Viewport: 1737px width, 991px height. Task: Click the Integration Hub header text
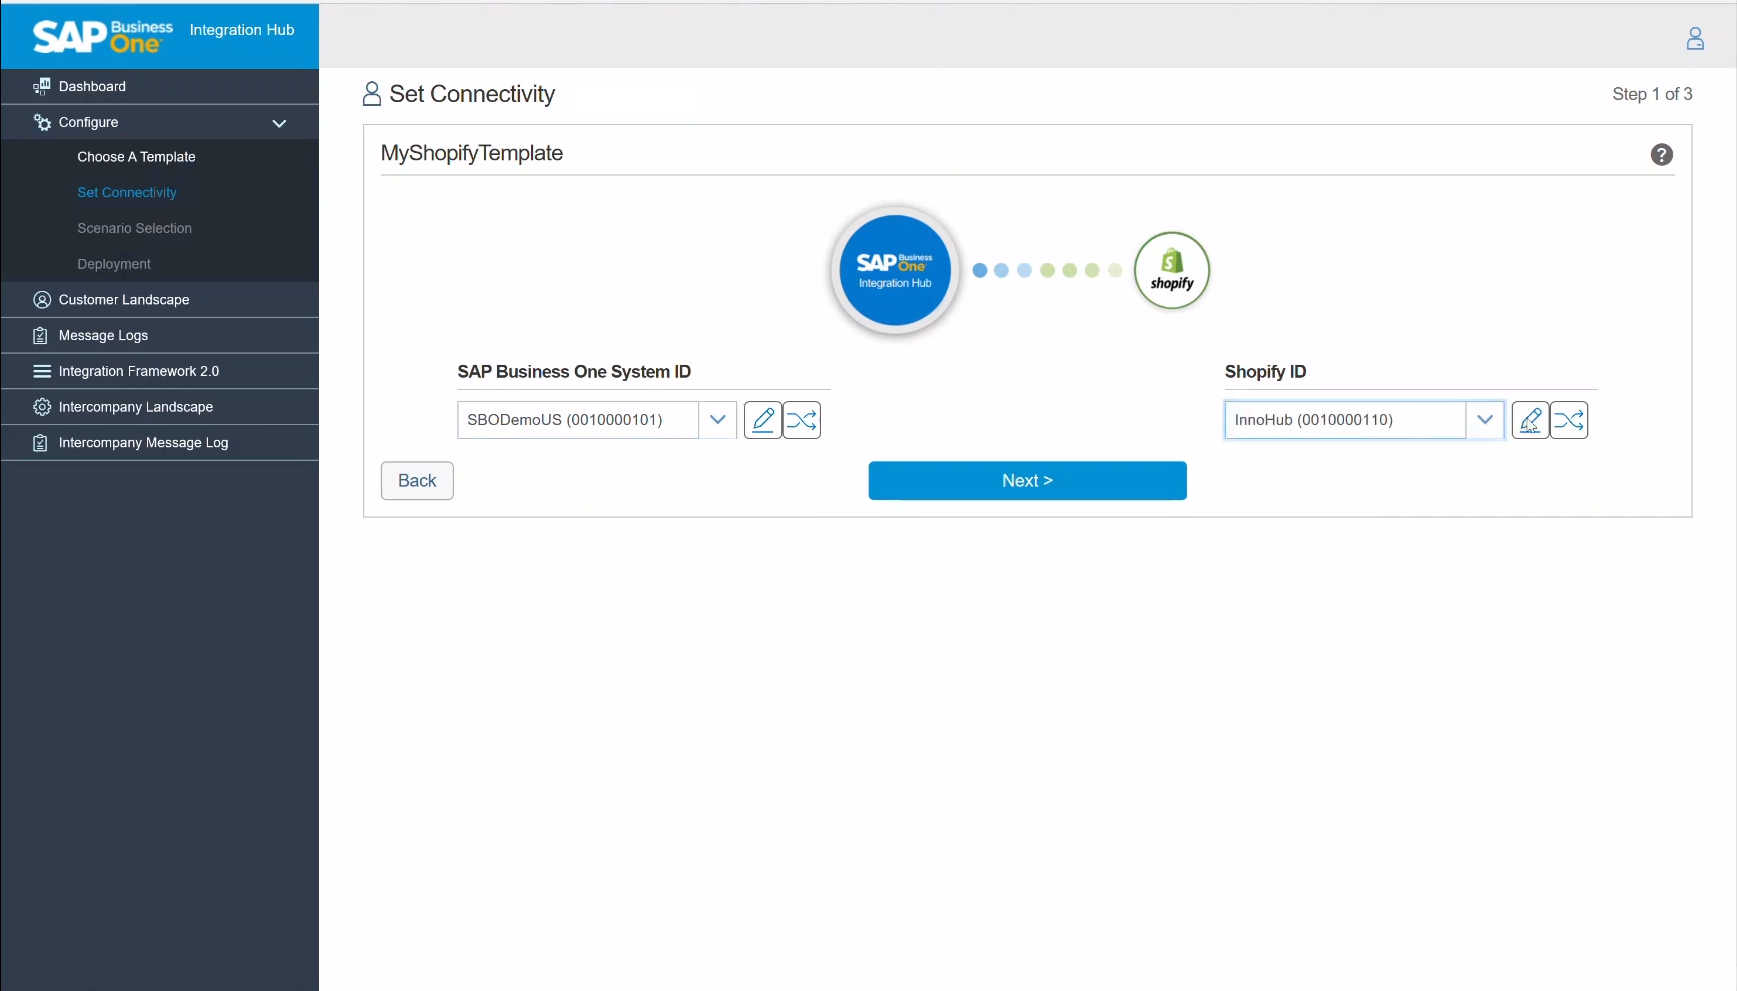pos(242,30)
